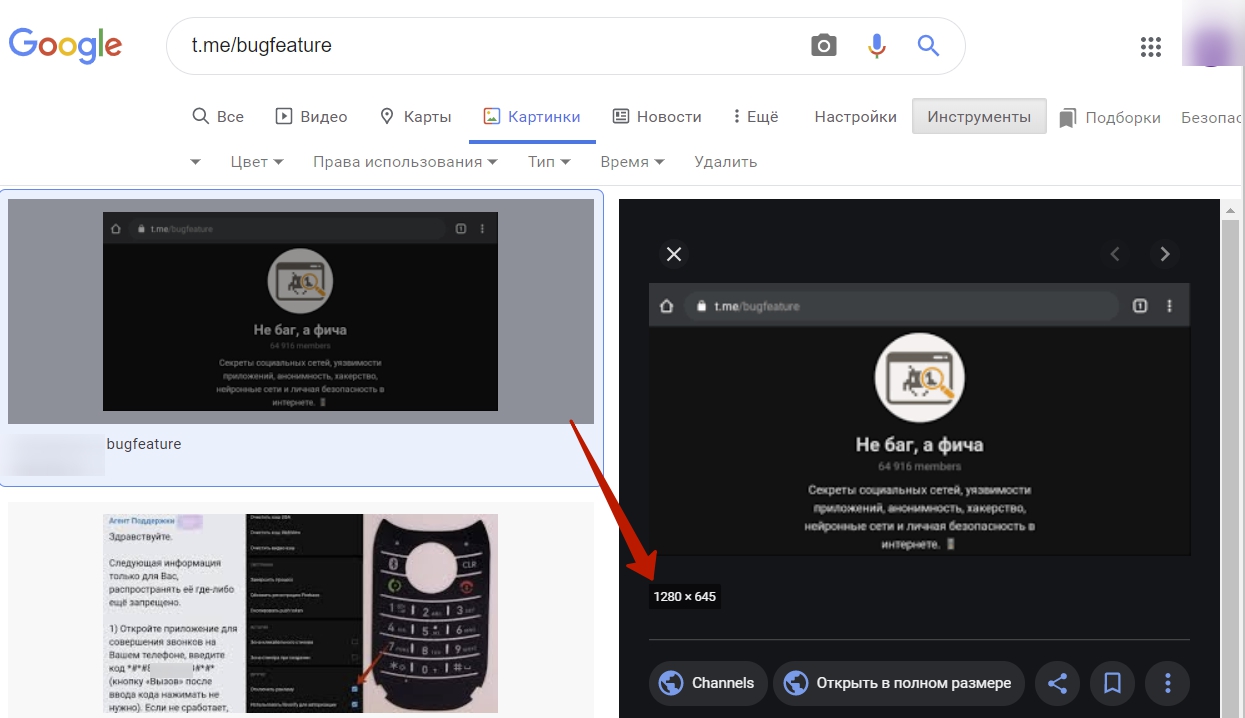The height and width of the screenshot is (718, 1245).
Task: Open the Ещё menu
Action: click(756, 117)
